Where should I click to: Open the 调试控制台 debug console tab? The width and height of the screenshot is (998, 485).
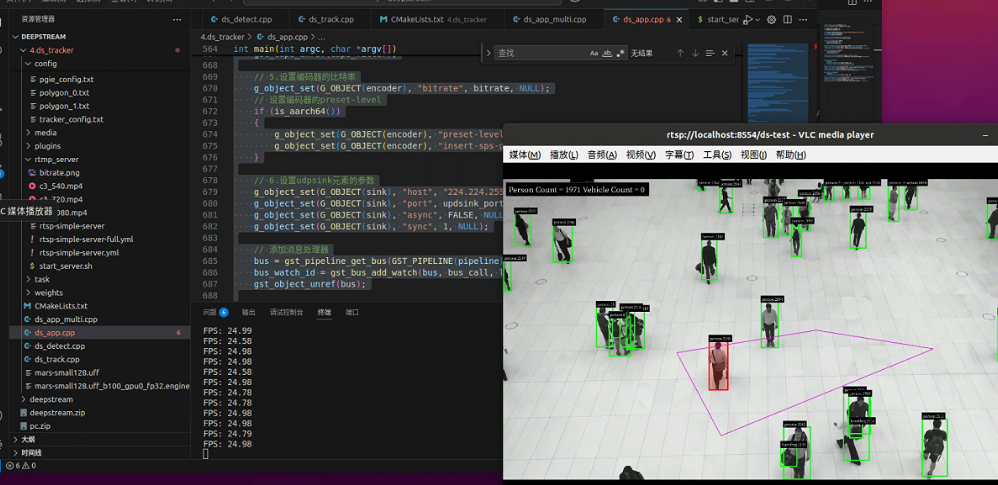tap(286, 312)
